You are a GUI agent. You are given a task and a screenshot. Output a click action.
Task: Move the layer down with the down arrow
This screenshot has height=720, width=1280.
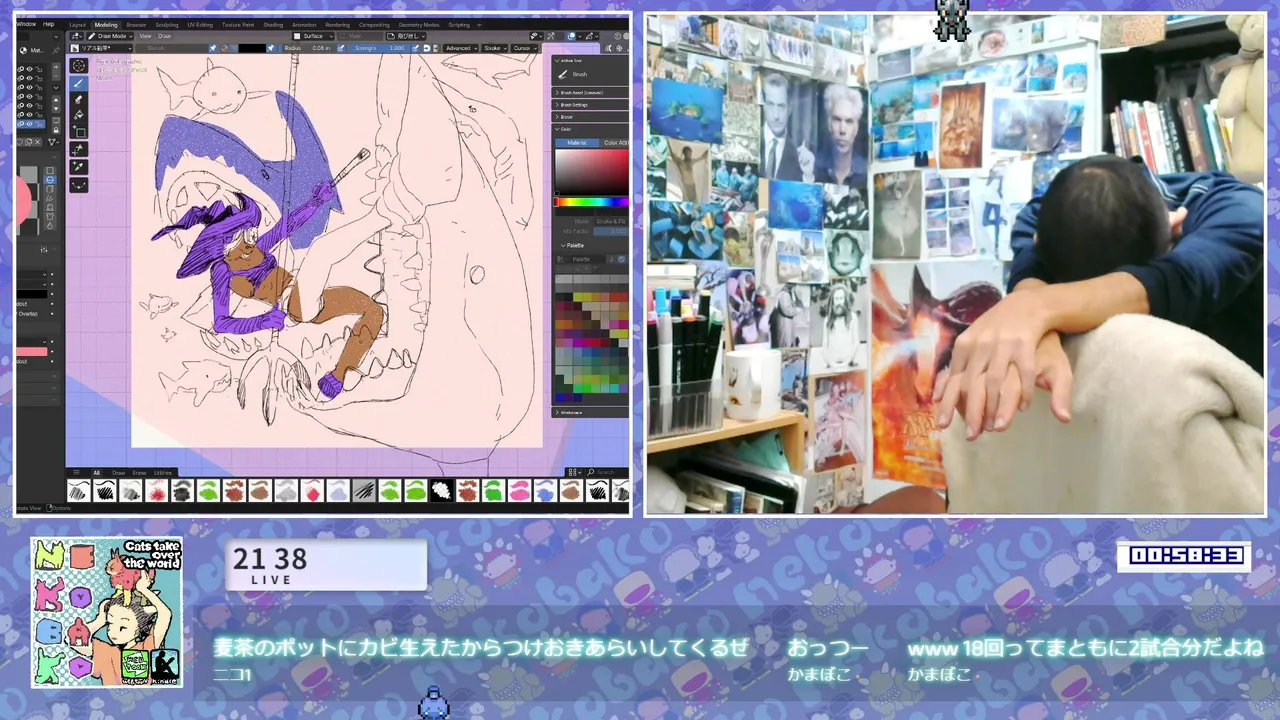point(56,109)
